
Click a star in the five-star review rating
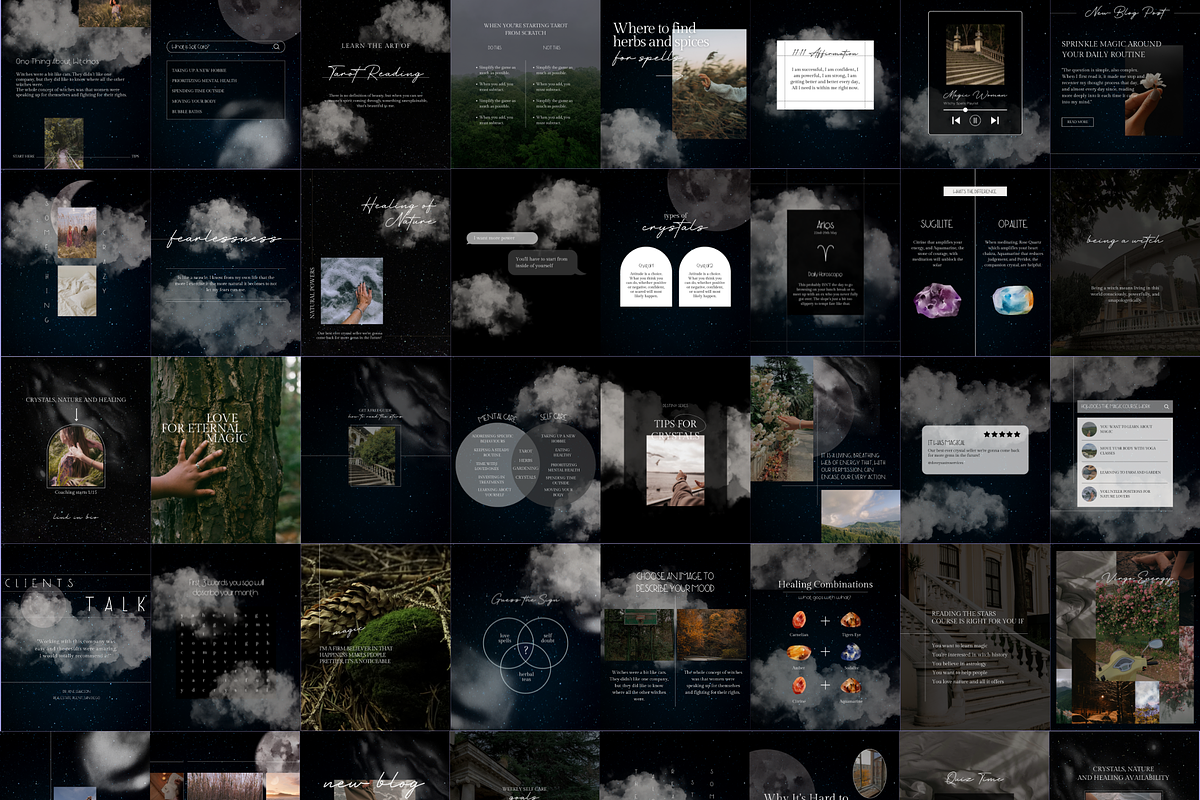pos(1002,434)
